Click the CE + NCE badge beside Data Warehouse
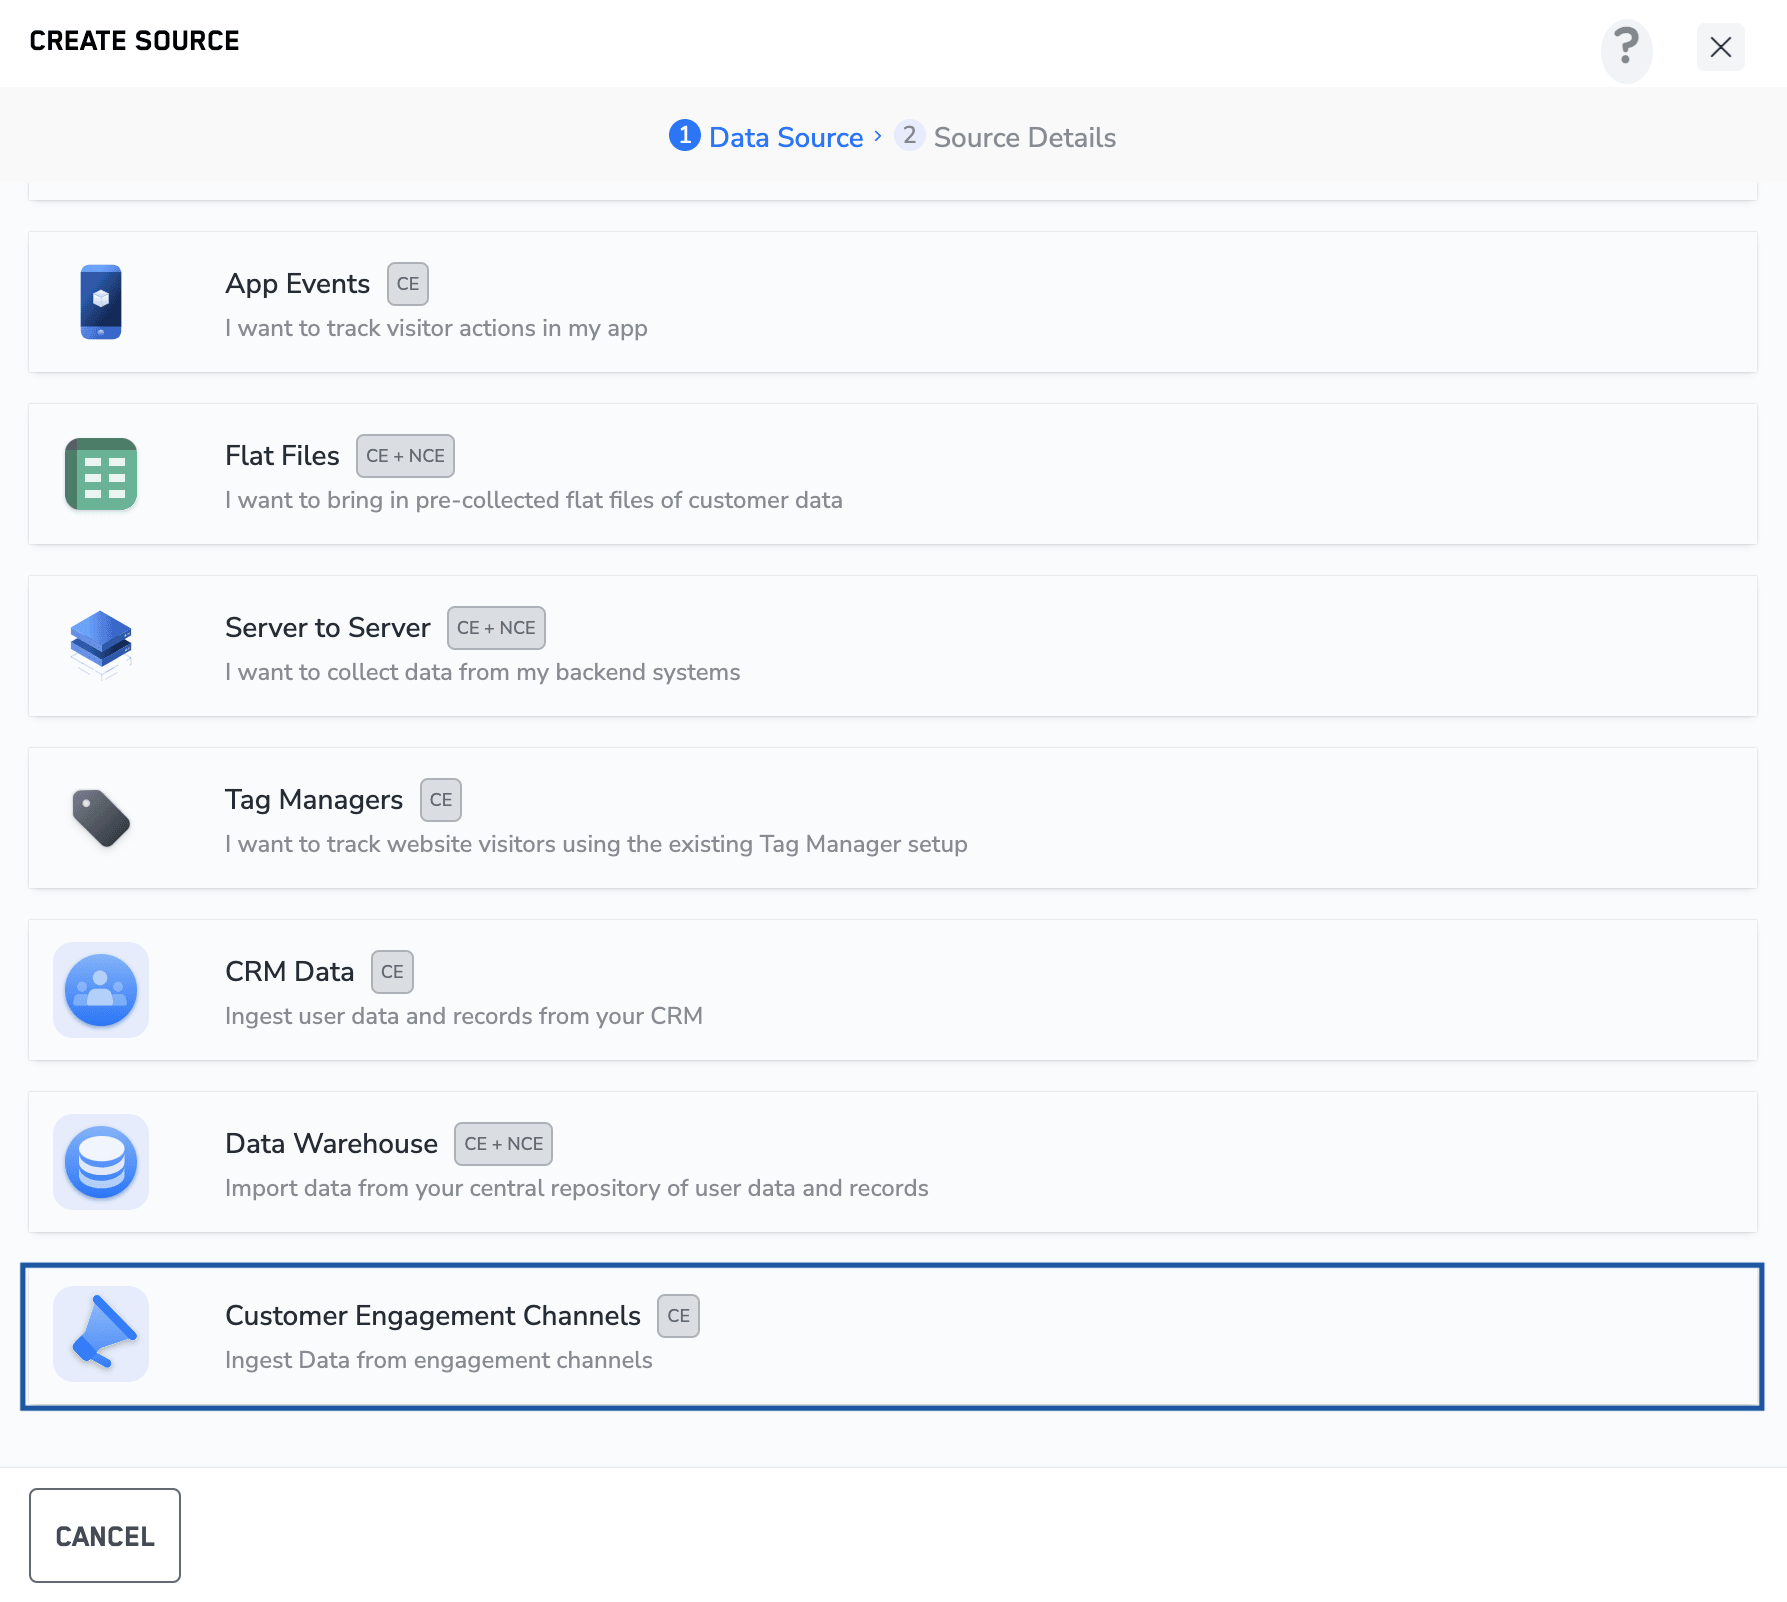1787x1602 pixels. (x=503, y=1144)
